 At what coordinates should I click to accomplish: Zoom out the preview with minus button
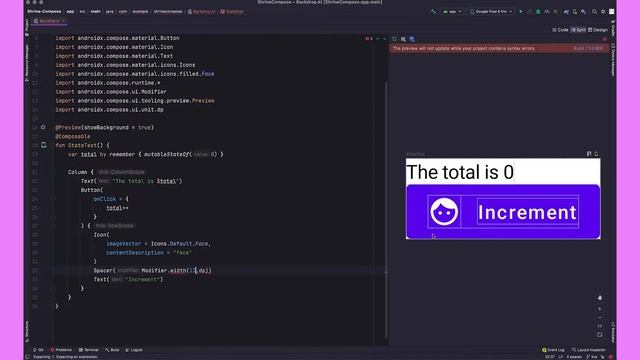point(600,318)
